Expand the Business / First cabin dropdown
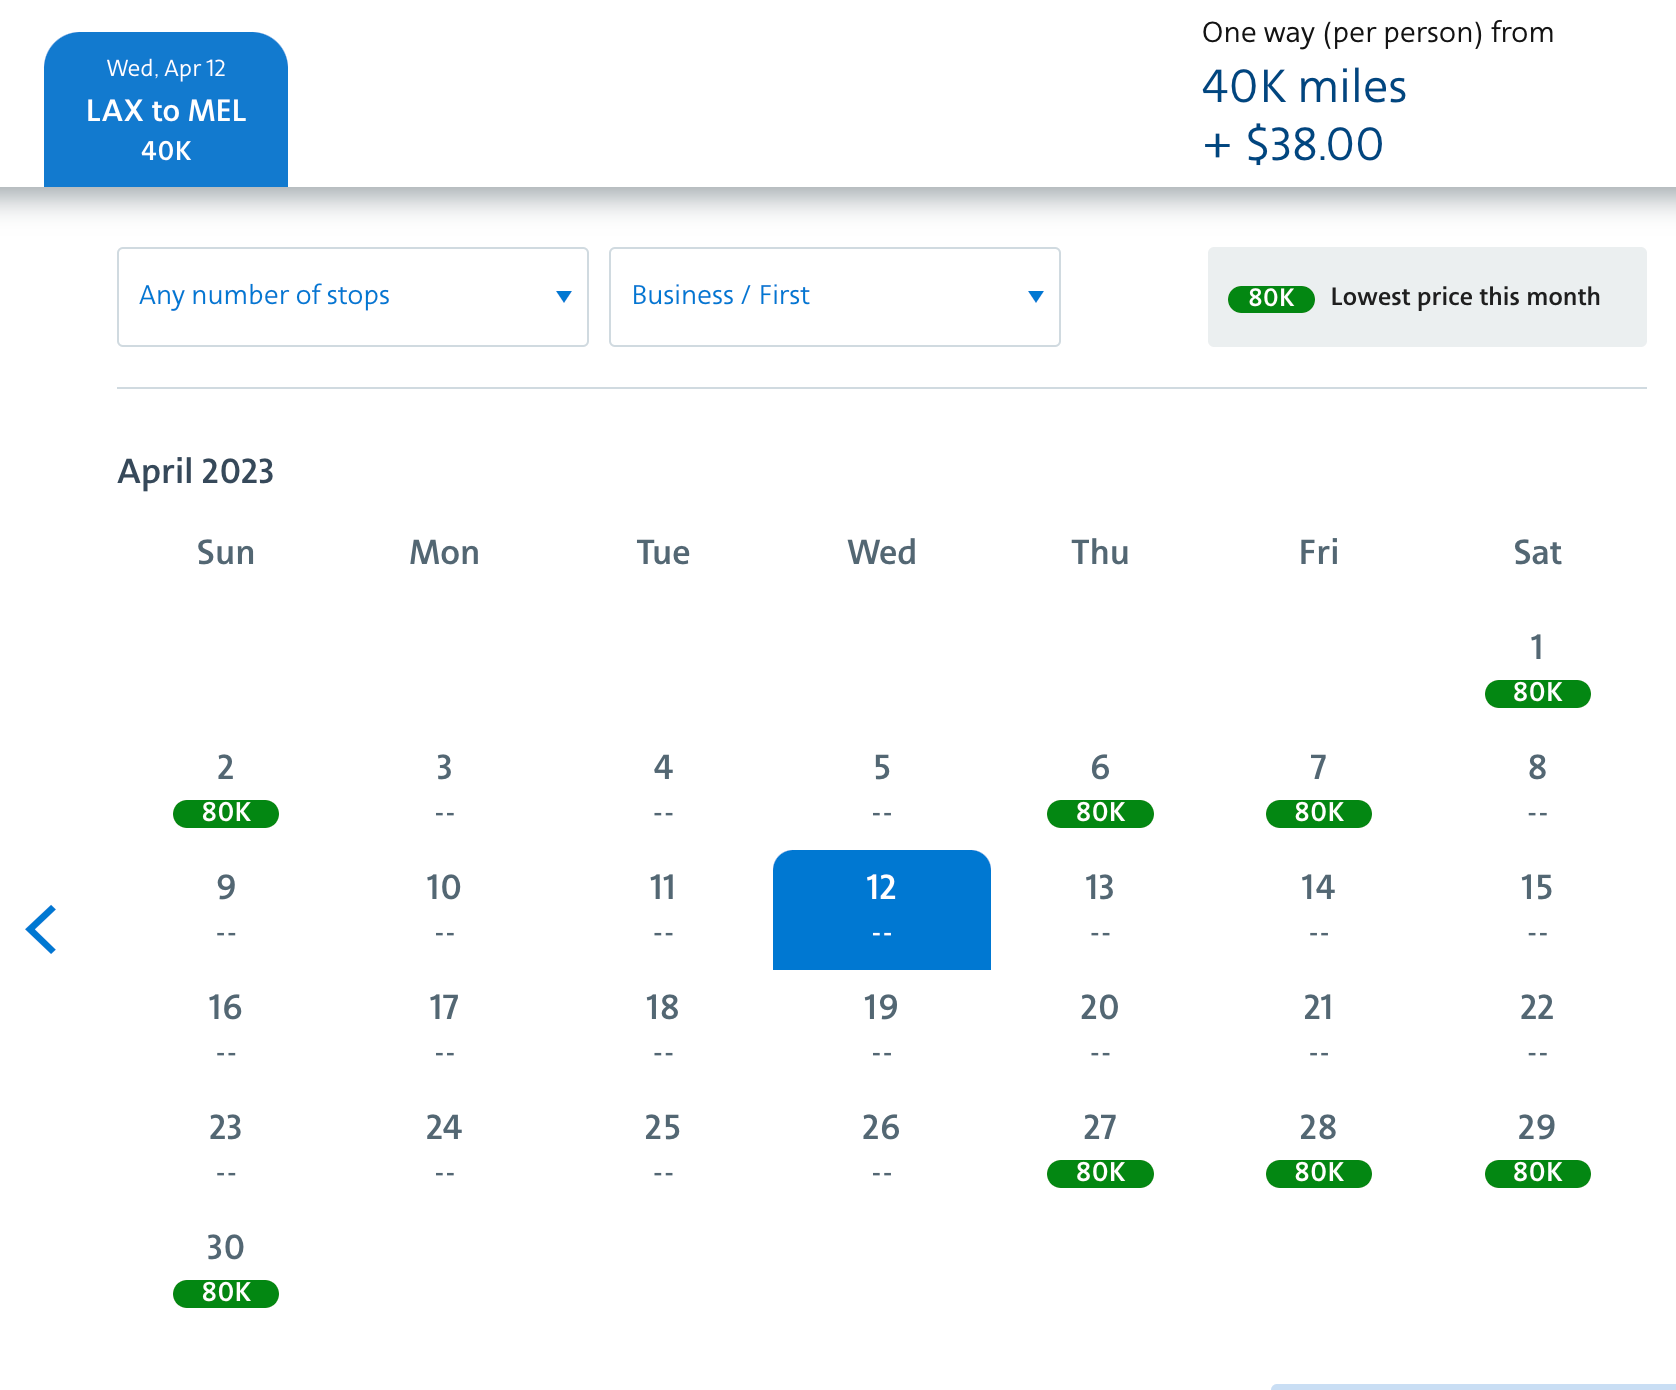The width and height of the screenshot is (1676, 1390). 834,297
